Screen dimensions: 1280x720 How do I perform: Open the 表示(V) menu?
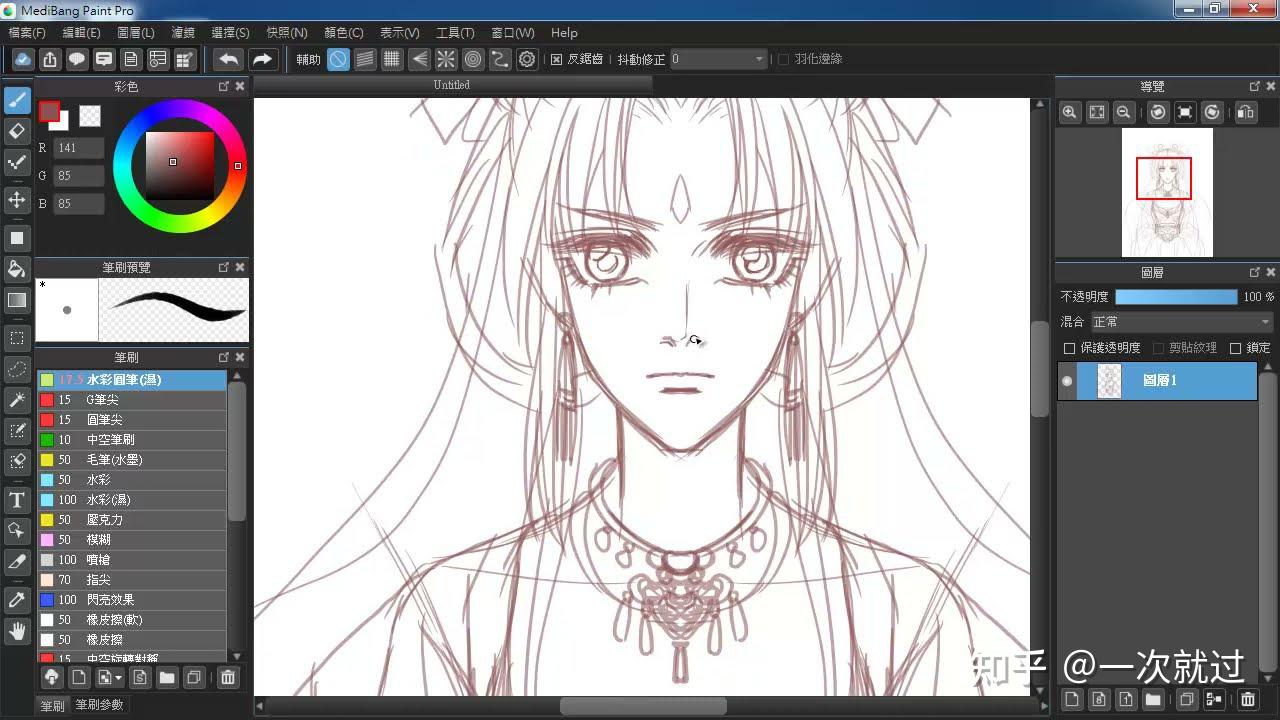(399, 33)
